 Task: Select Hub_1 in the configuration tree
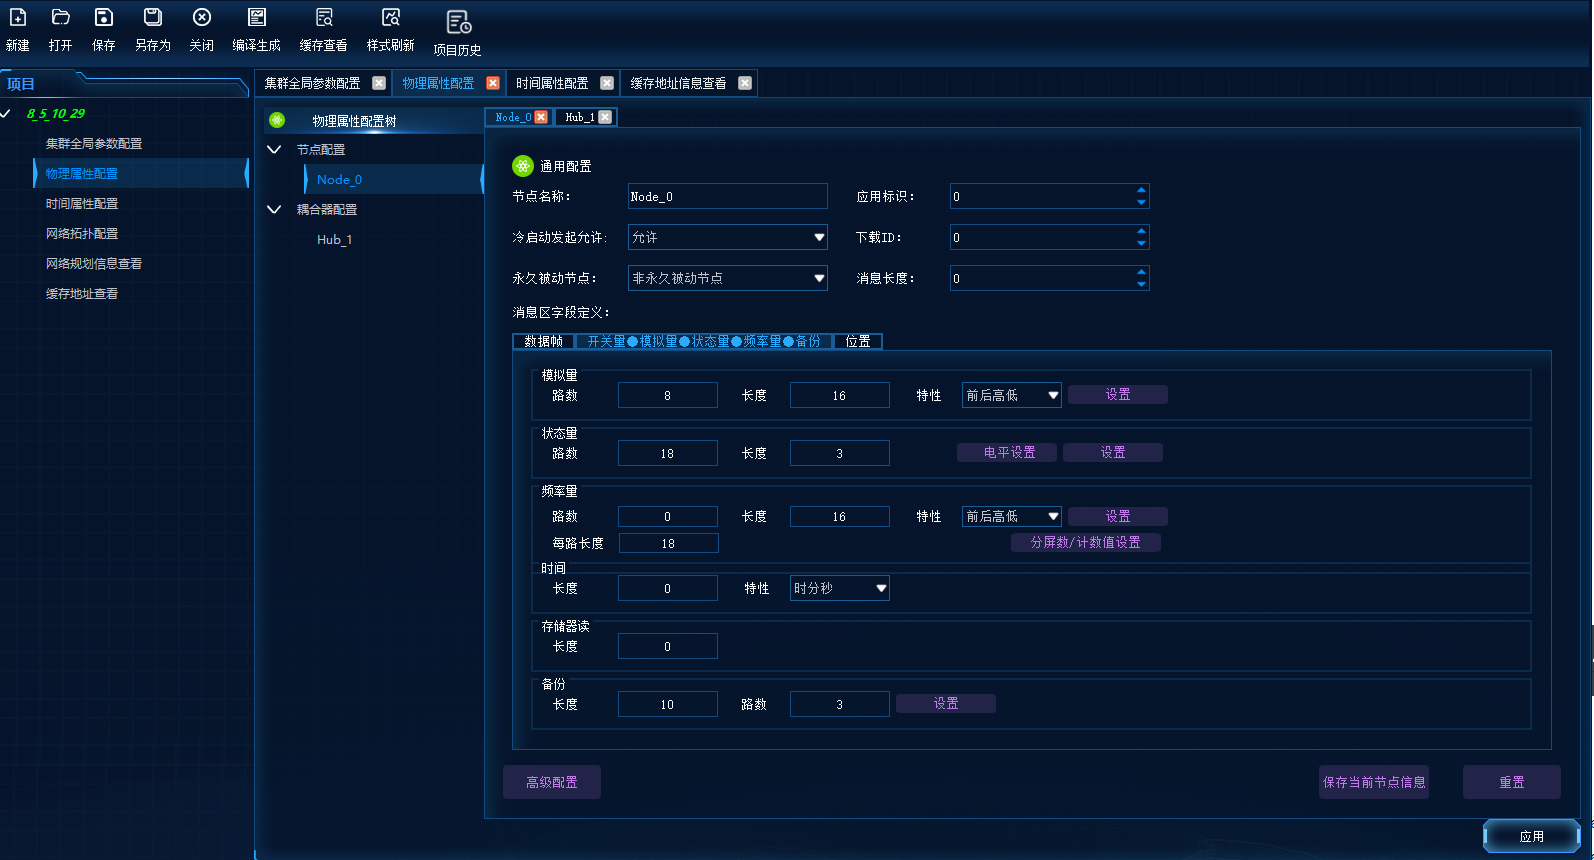point(335,239)
